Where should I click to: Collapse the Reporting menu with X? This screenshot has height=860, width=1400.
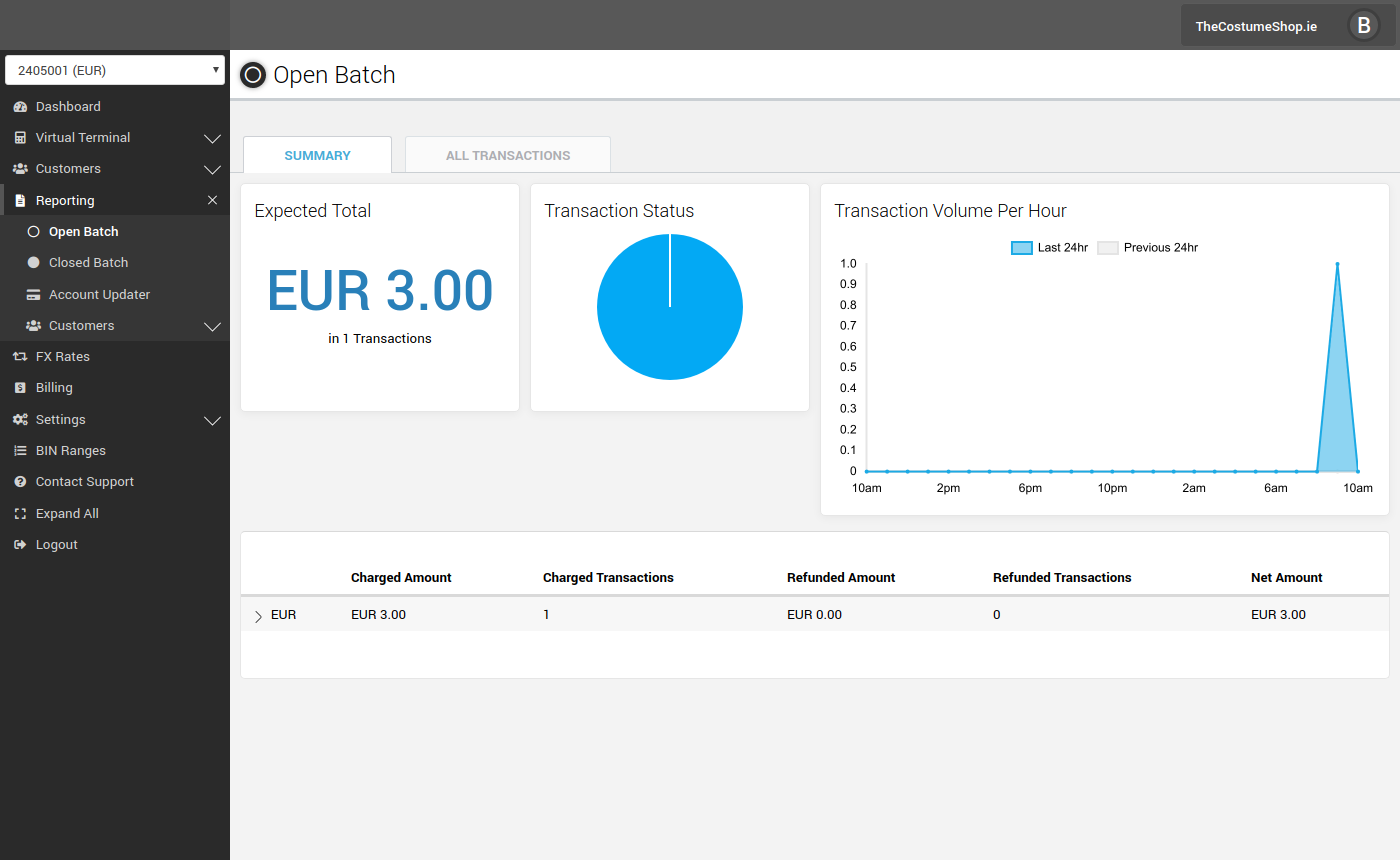212,201
